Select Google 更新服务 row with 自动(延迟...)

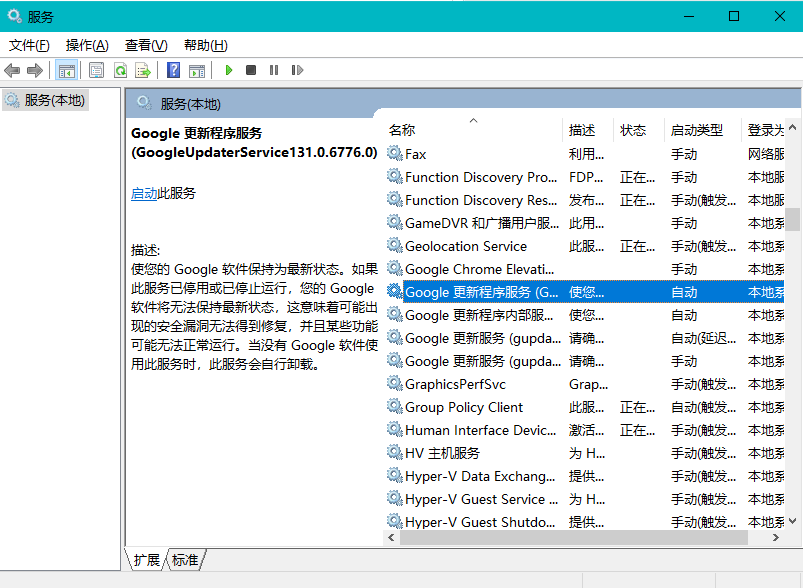pos(585,338)
